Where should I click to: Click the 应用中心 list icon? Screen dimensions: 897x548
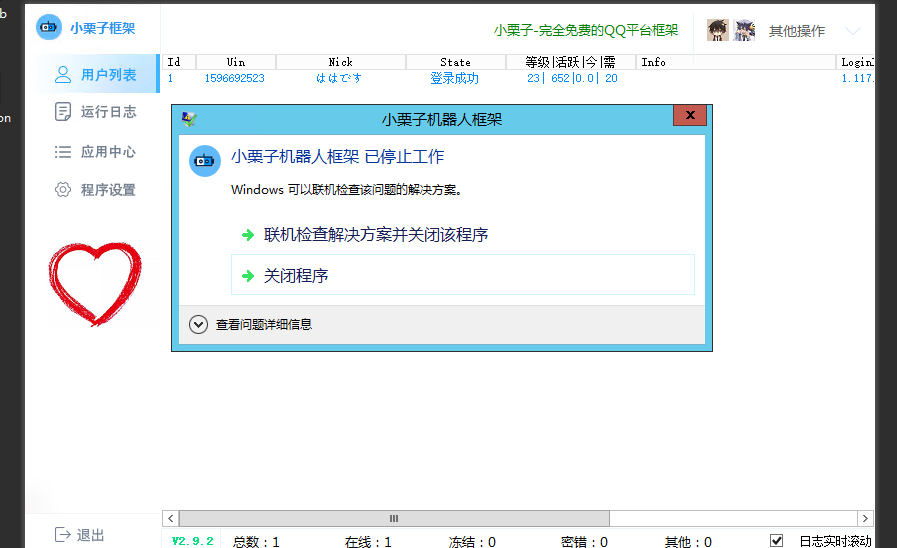point(63,152)
